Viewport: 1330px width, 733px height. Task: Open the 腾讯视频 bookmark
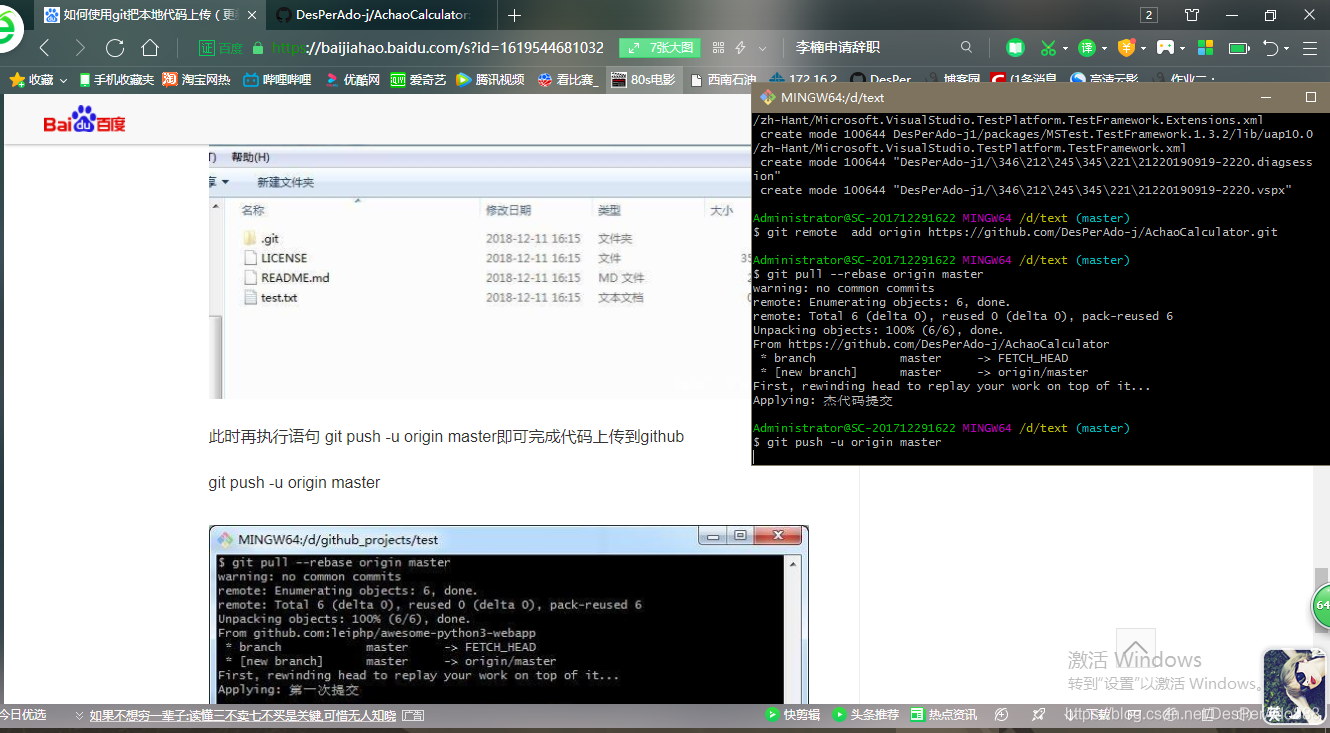490,79
